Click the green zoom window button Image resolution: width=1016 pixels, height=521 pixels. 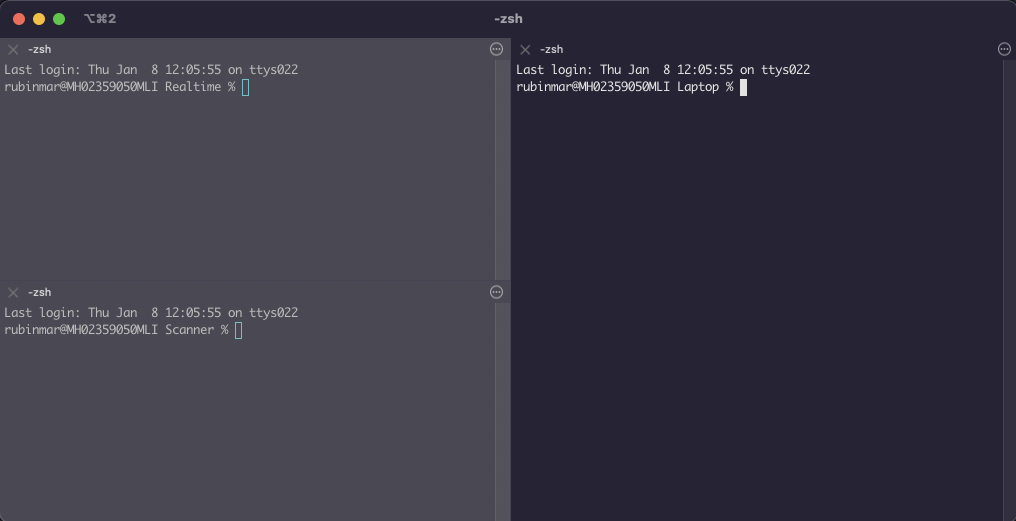(59, 19)
